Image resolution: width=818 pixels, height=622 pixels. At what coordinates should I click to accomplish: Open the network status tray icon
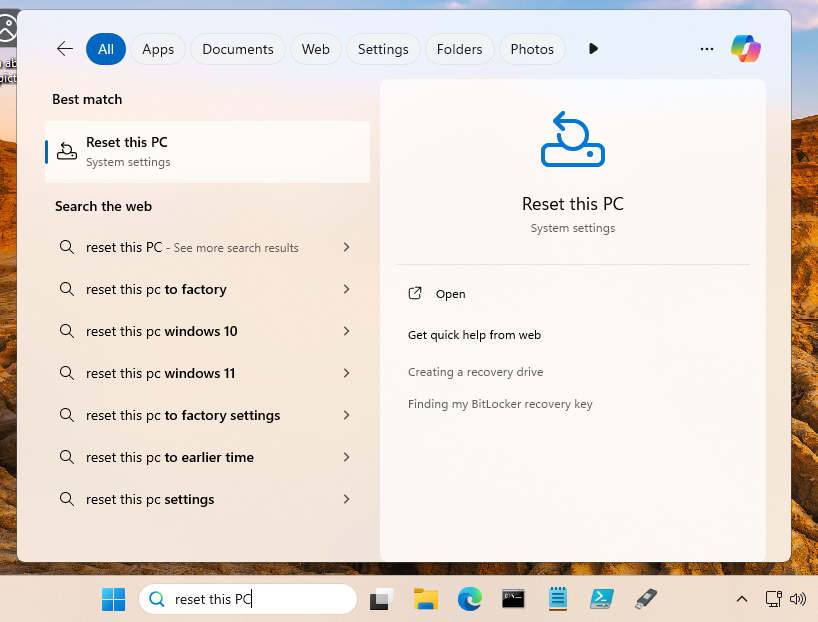pos(773,599)
